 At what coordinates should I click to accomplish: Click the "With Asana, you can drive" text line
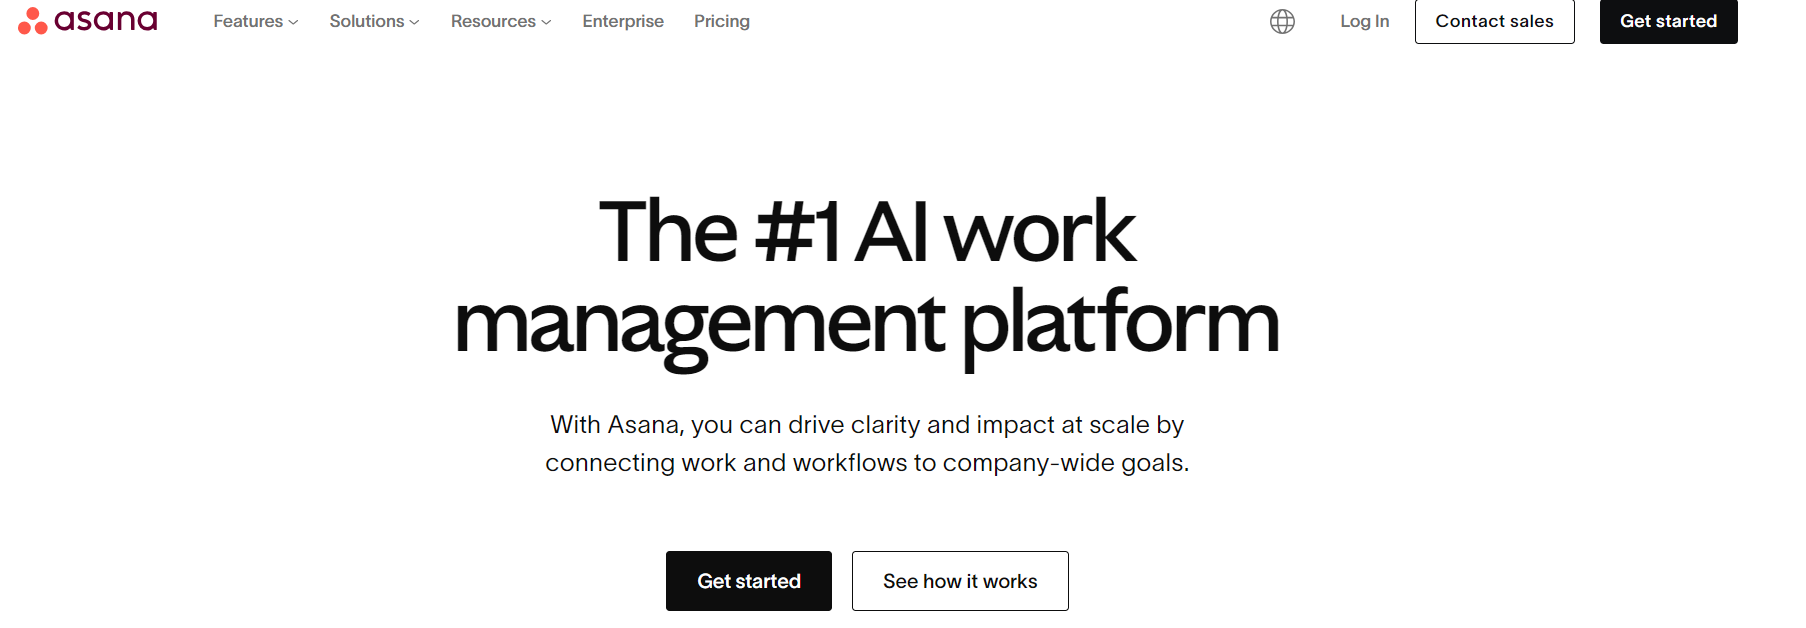point(867,425)
